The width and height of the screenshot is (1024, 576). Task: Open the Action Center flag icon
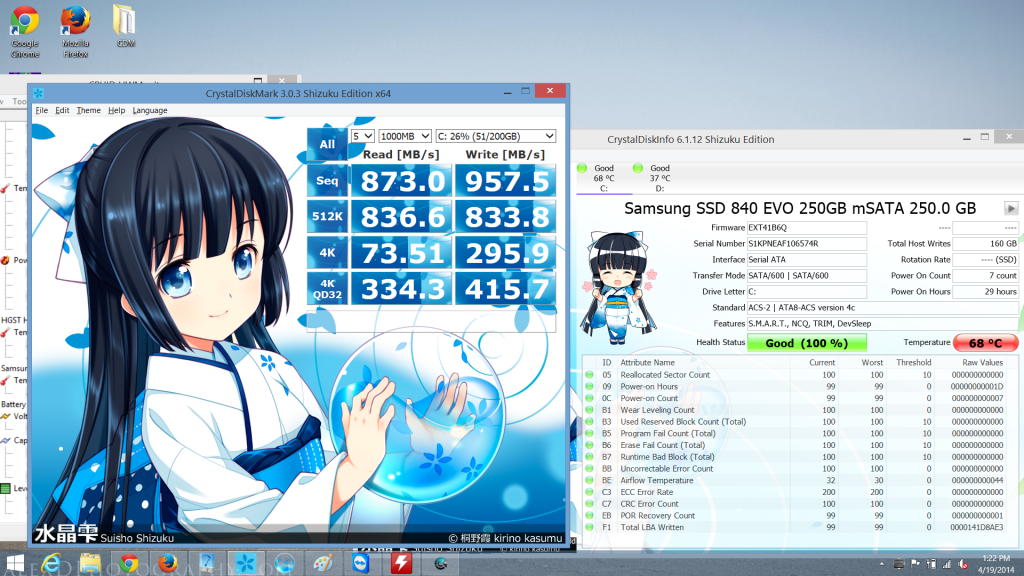click(915, 564)
